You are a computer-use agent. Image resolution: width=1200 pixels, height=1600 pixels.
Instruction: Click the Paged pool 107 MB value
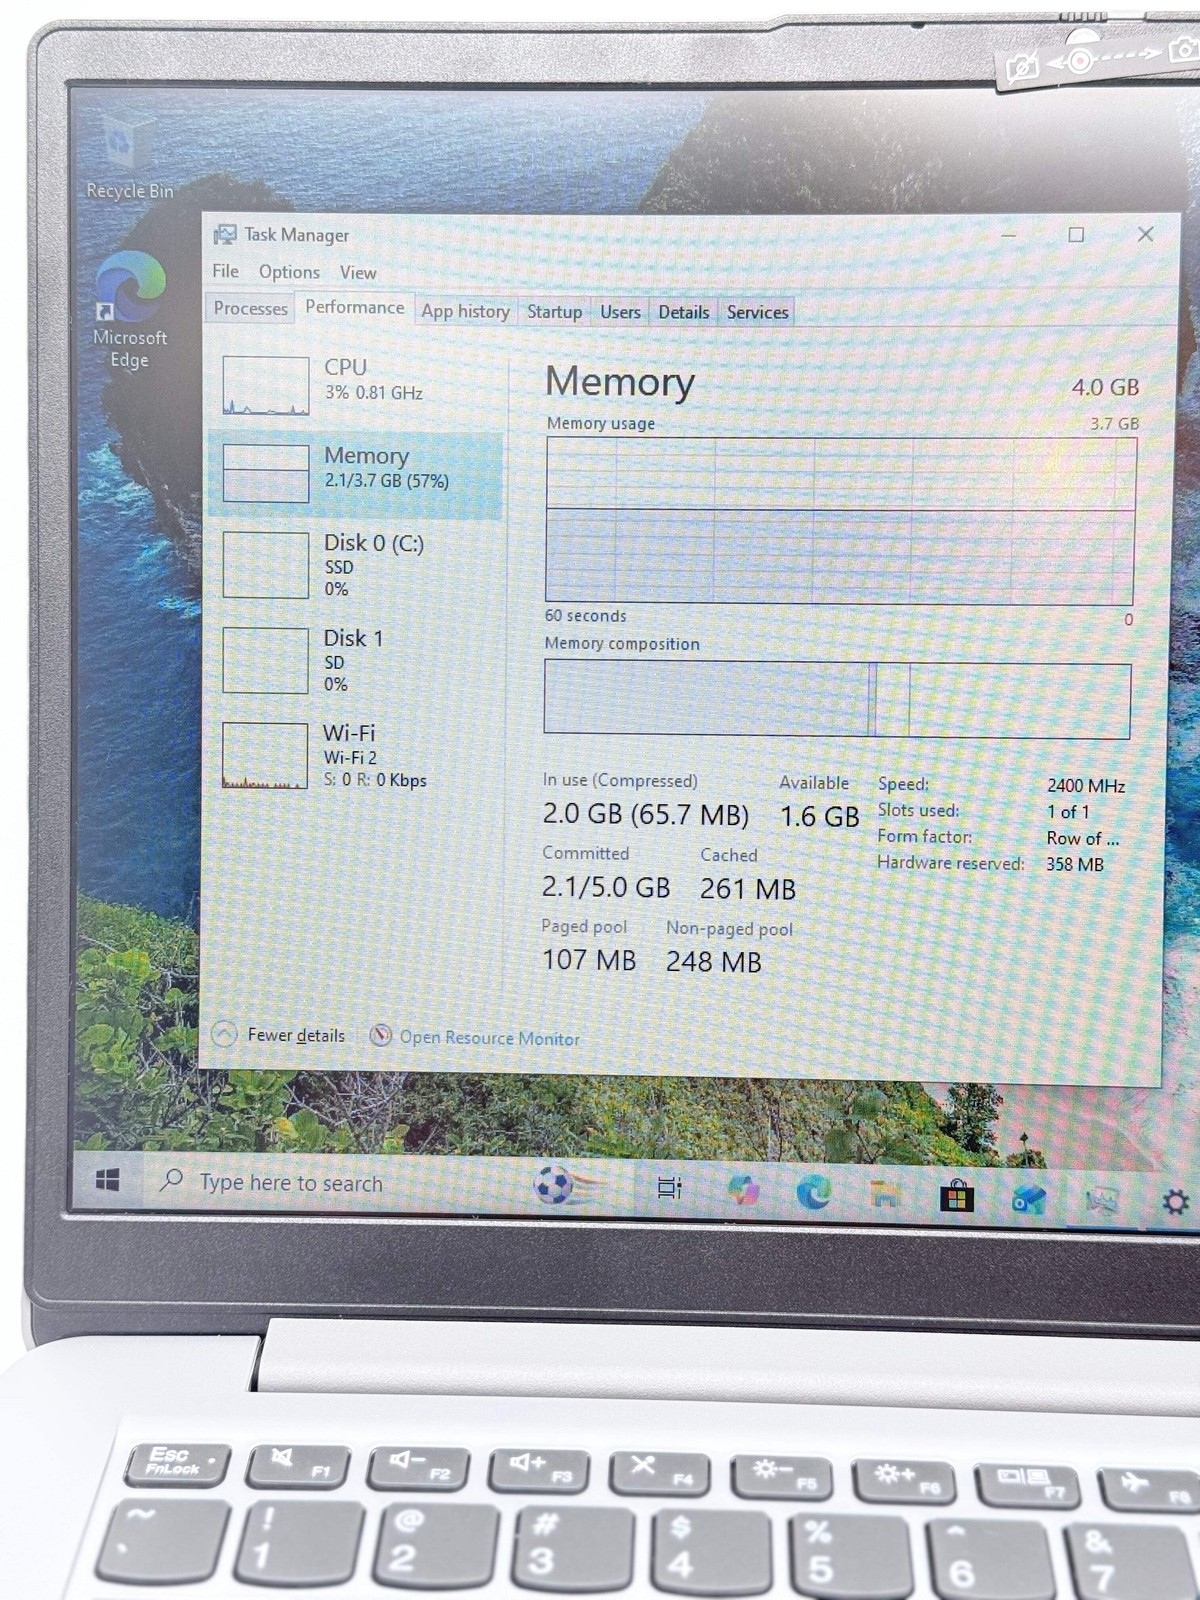pyautogui.click(x=589, y=960)
